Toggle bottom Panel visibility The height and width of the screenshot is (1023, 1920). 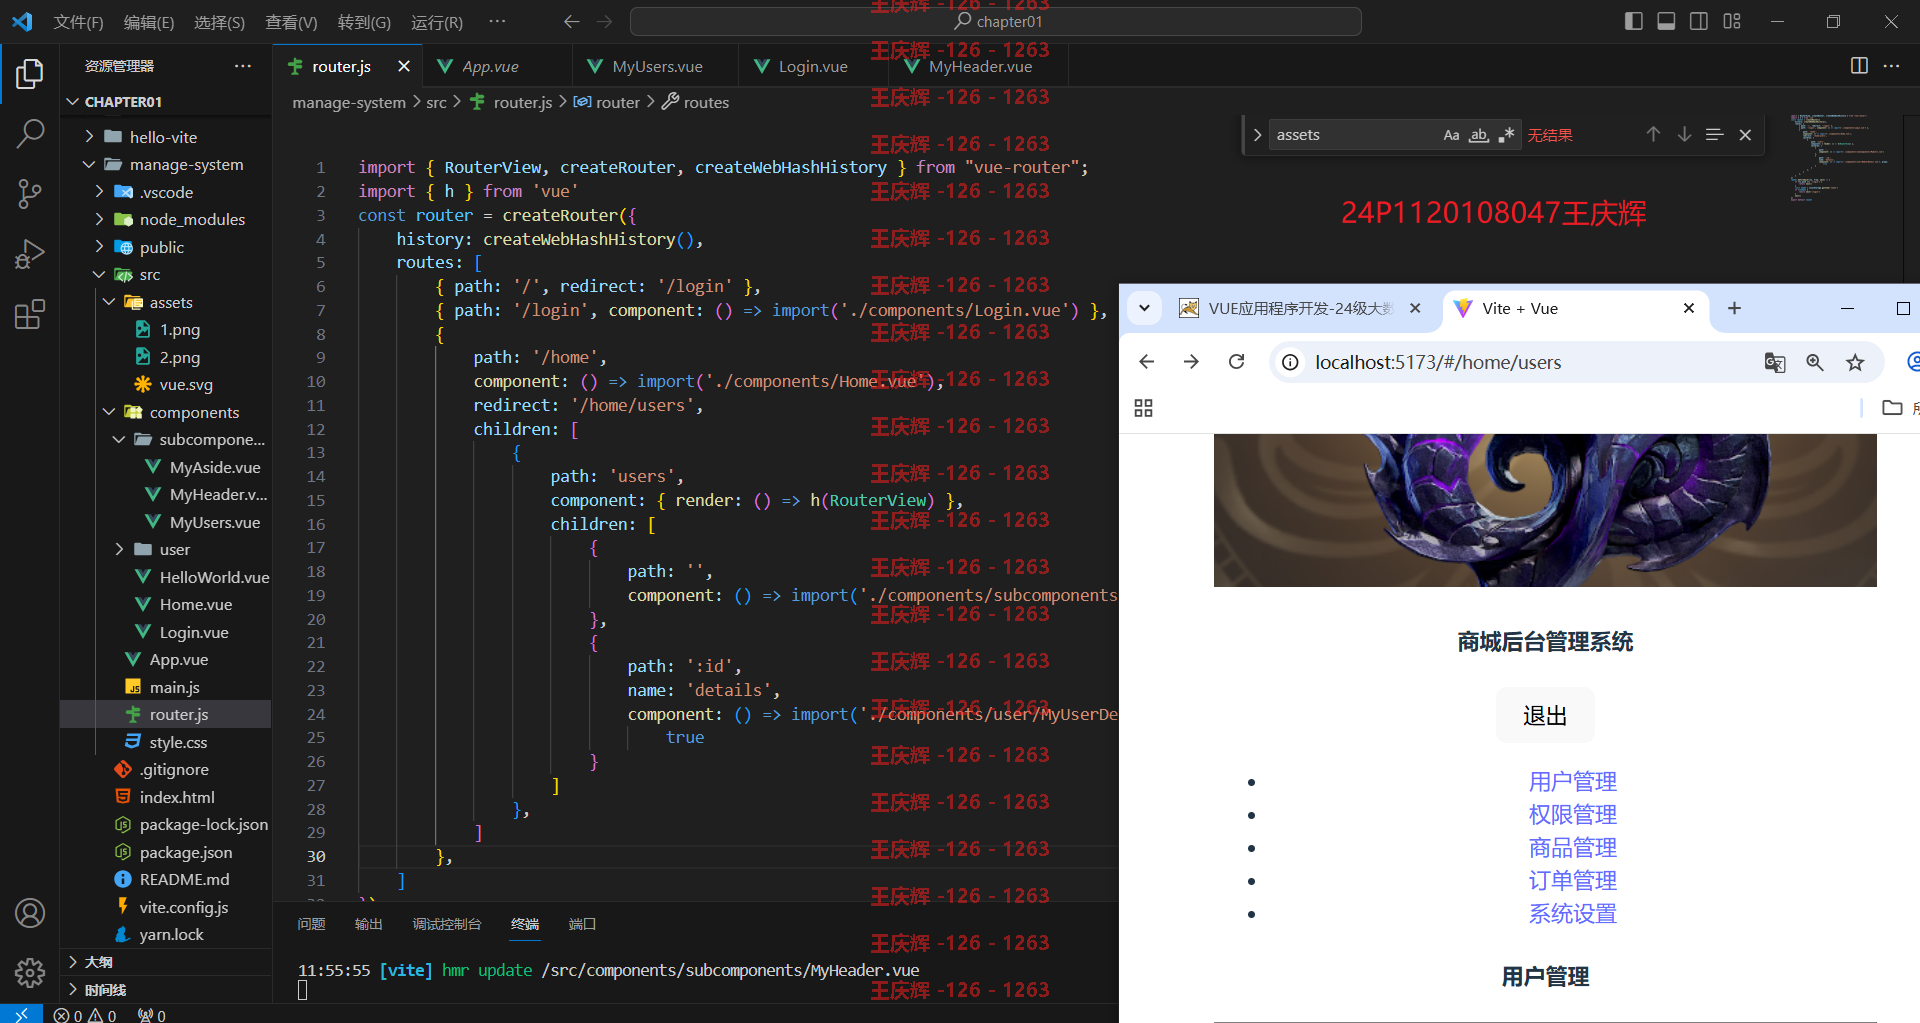(1666, 21)
